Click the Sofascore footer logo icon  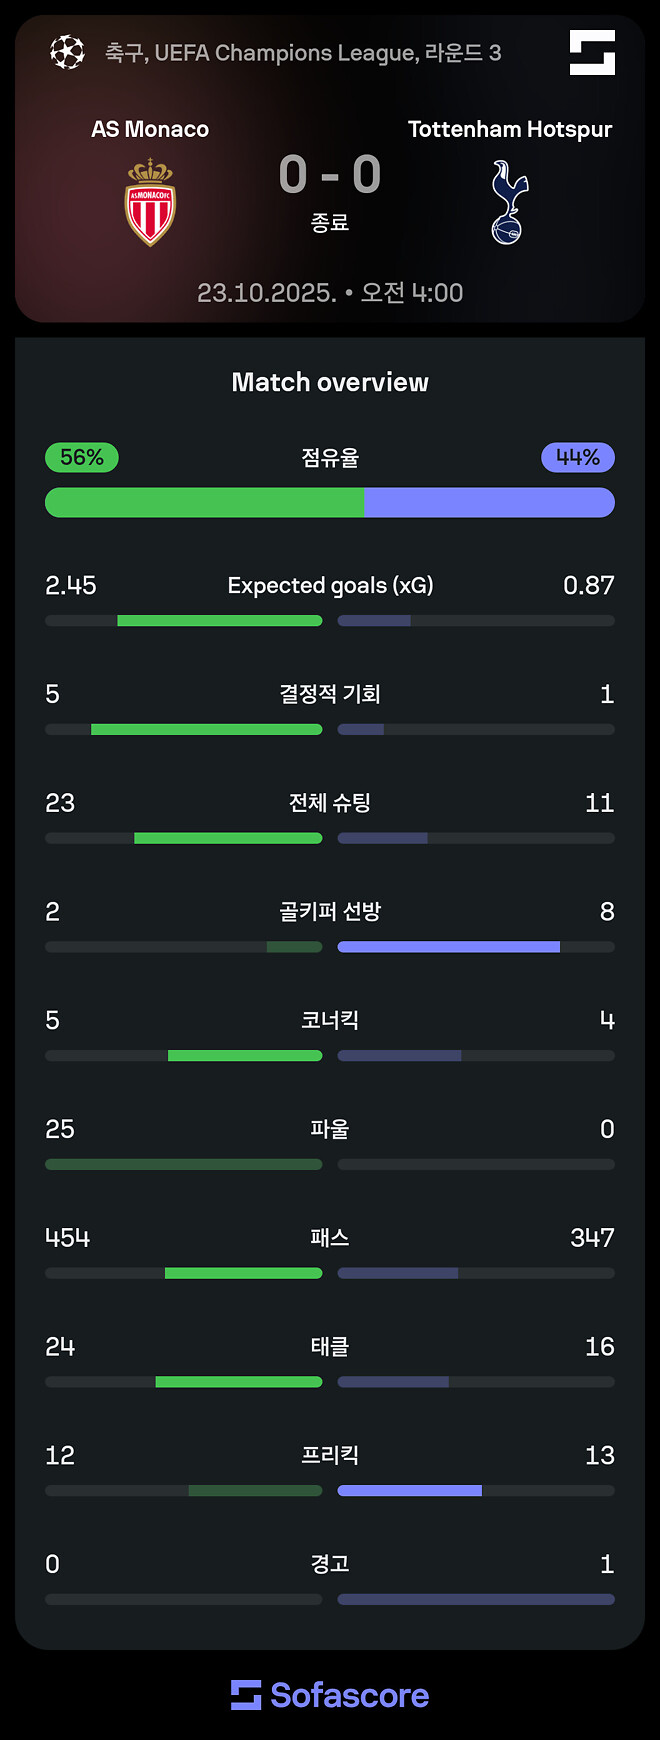(246, 1695)
